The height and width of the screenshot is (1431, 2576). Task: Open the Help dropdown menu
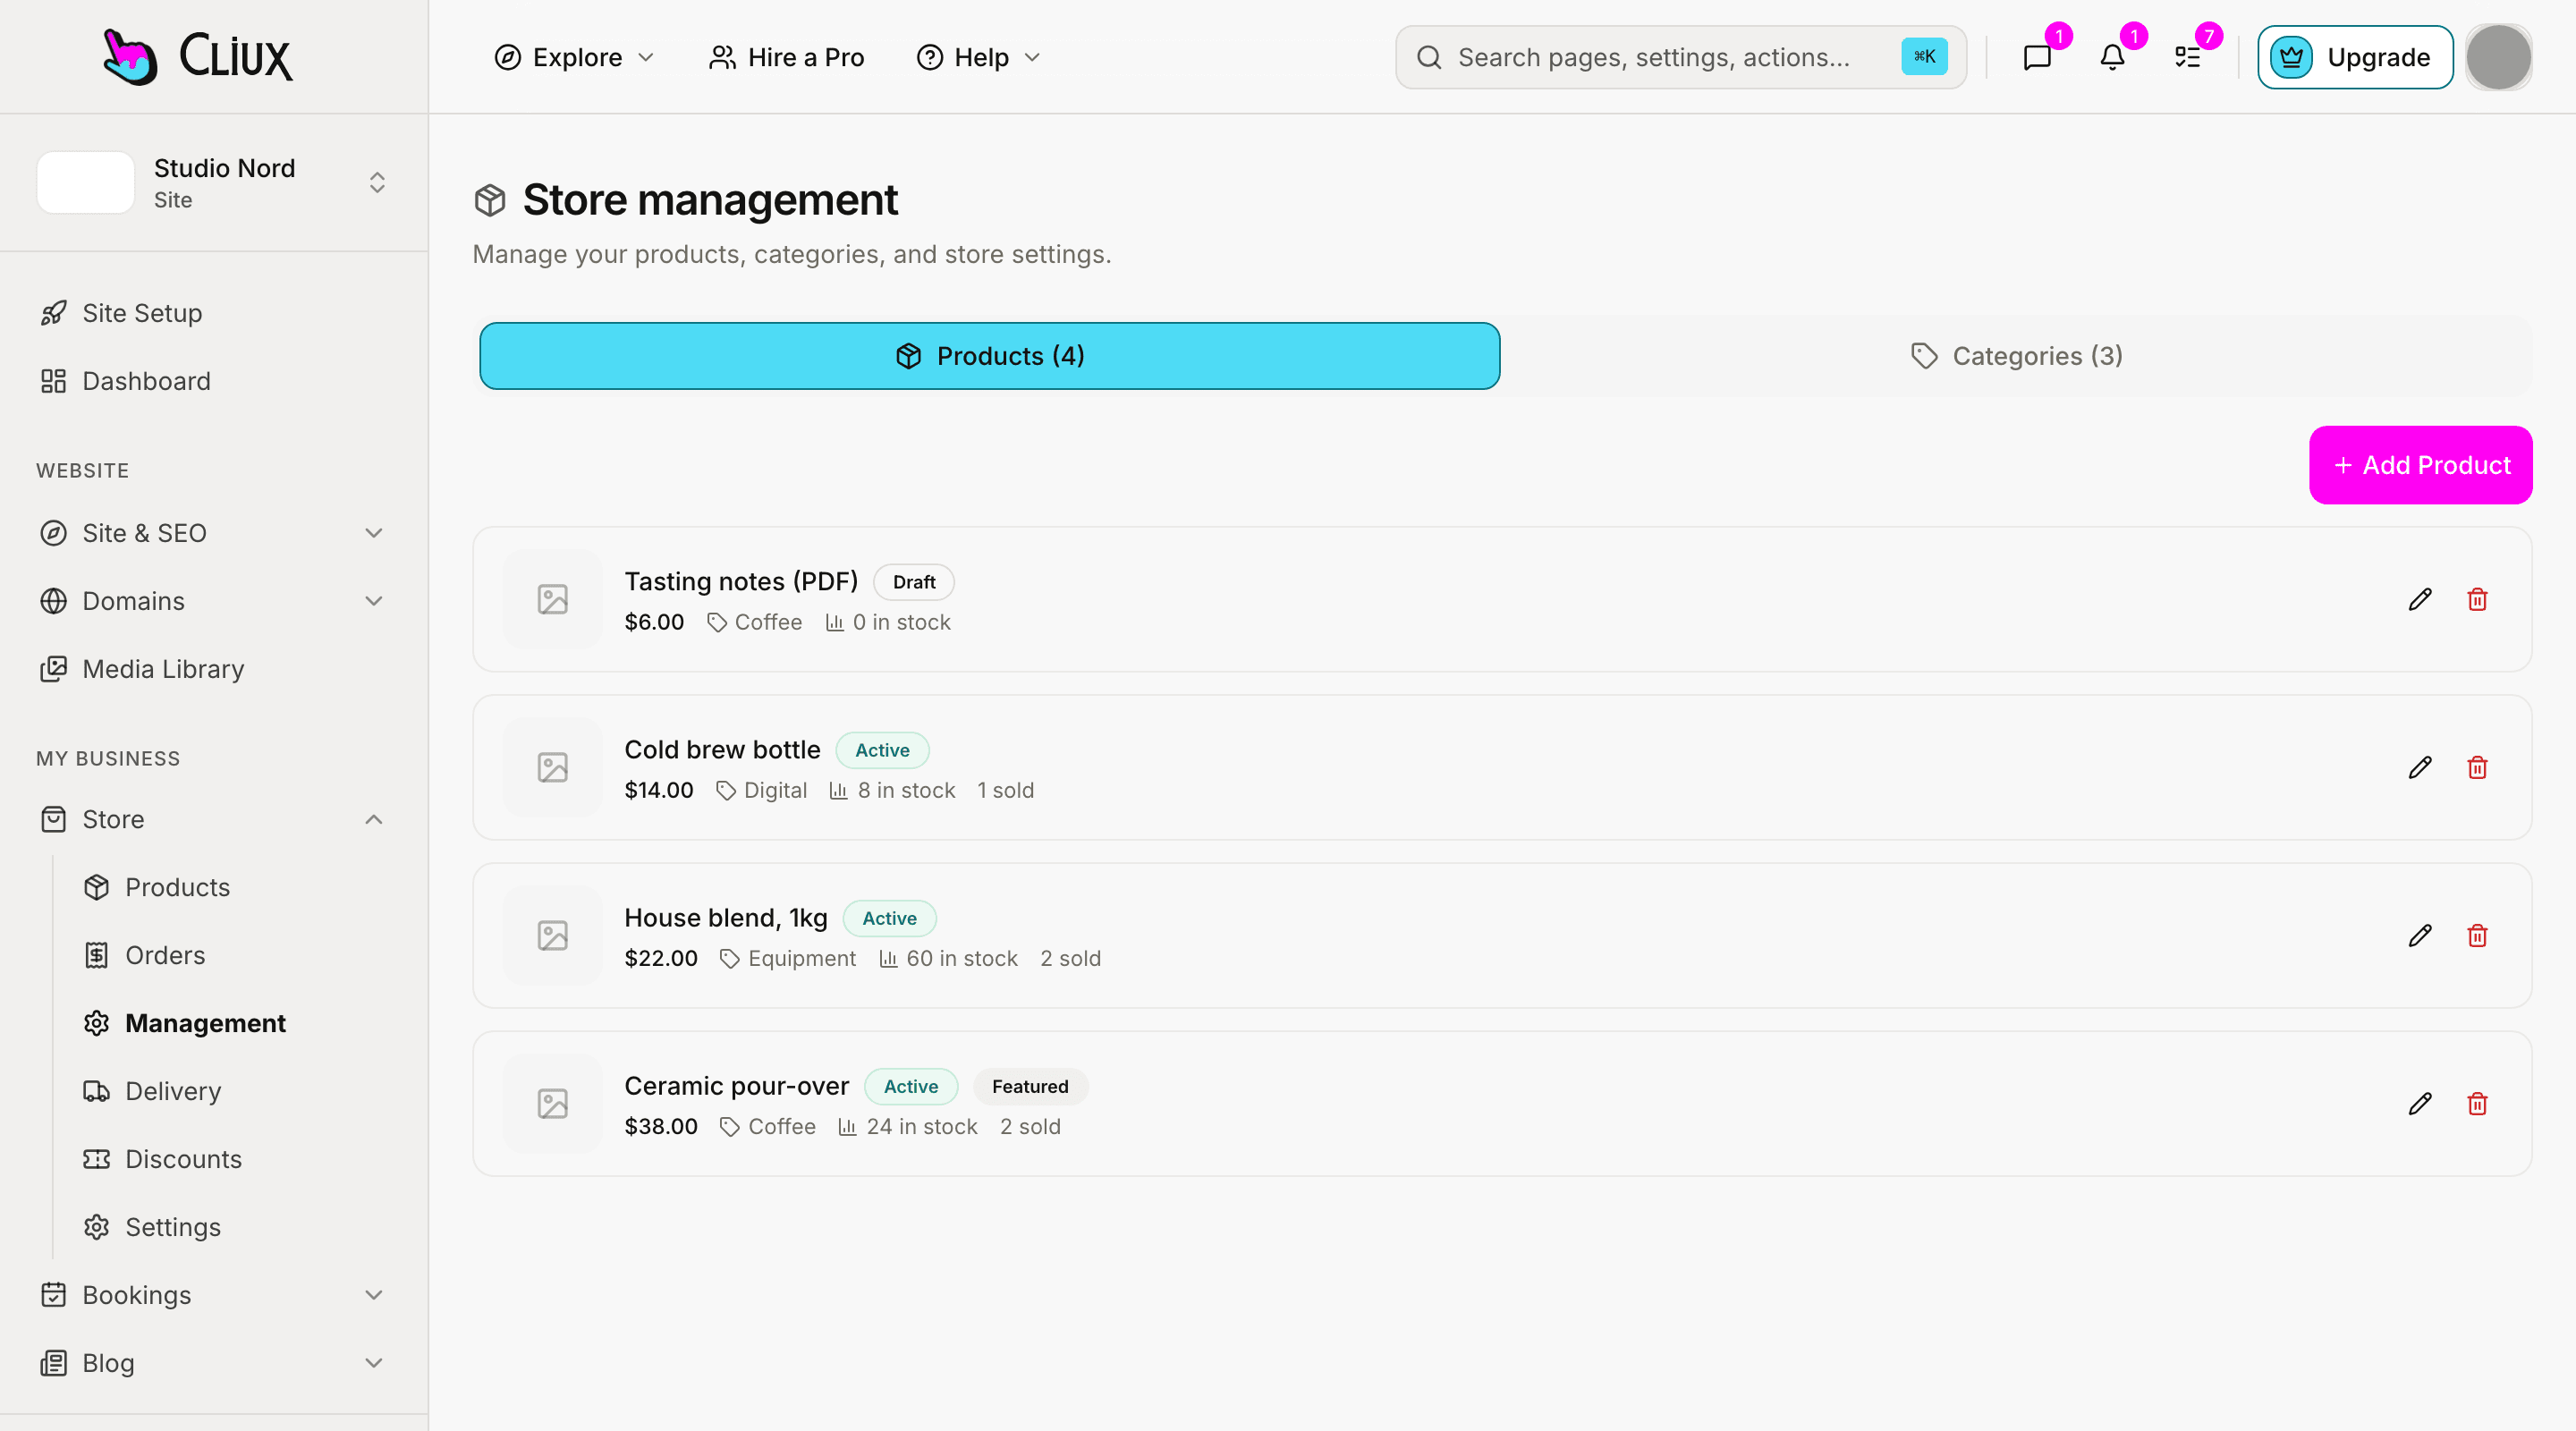979,57
